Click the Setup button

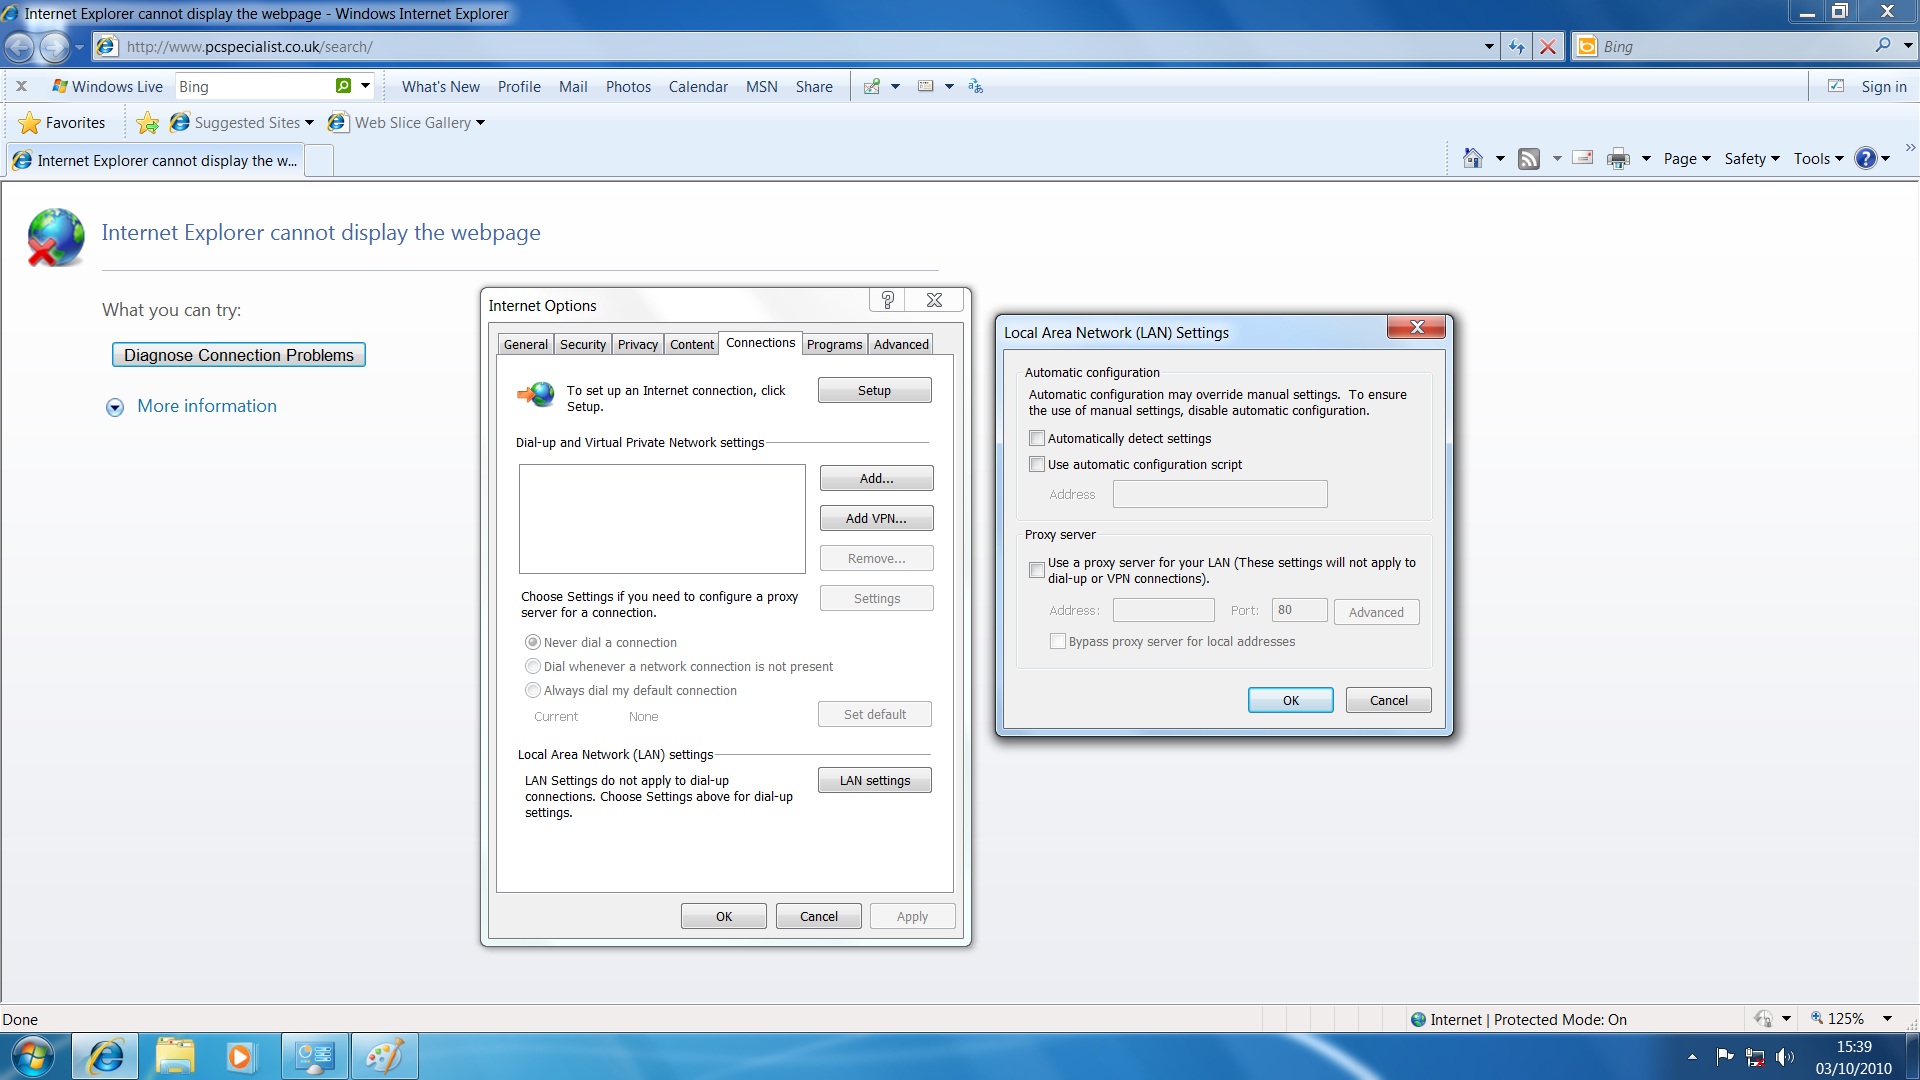[874, 390]
